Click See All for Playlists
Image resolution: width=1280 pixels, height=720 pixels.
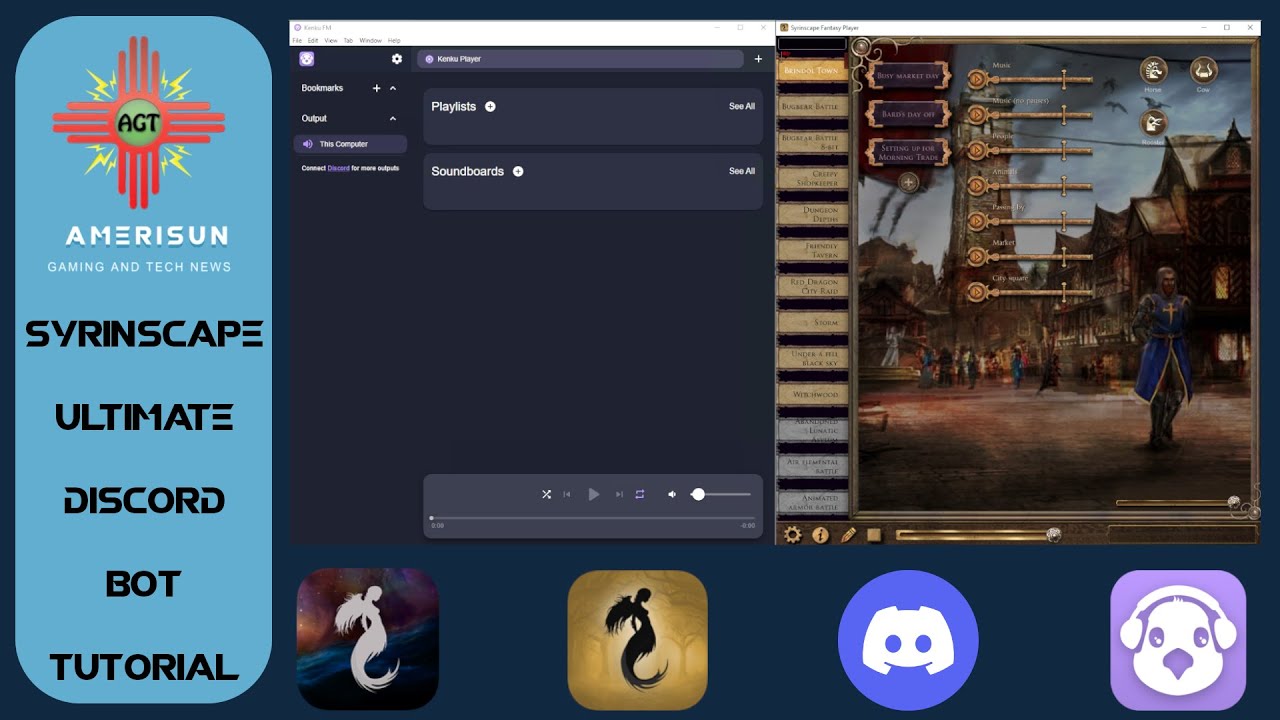tap(742, 106)
